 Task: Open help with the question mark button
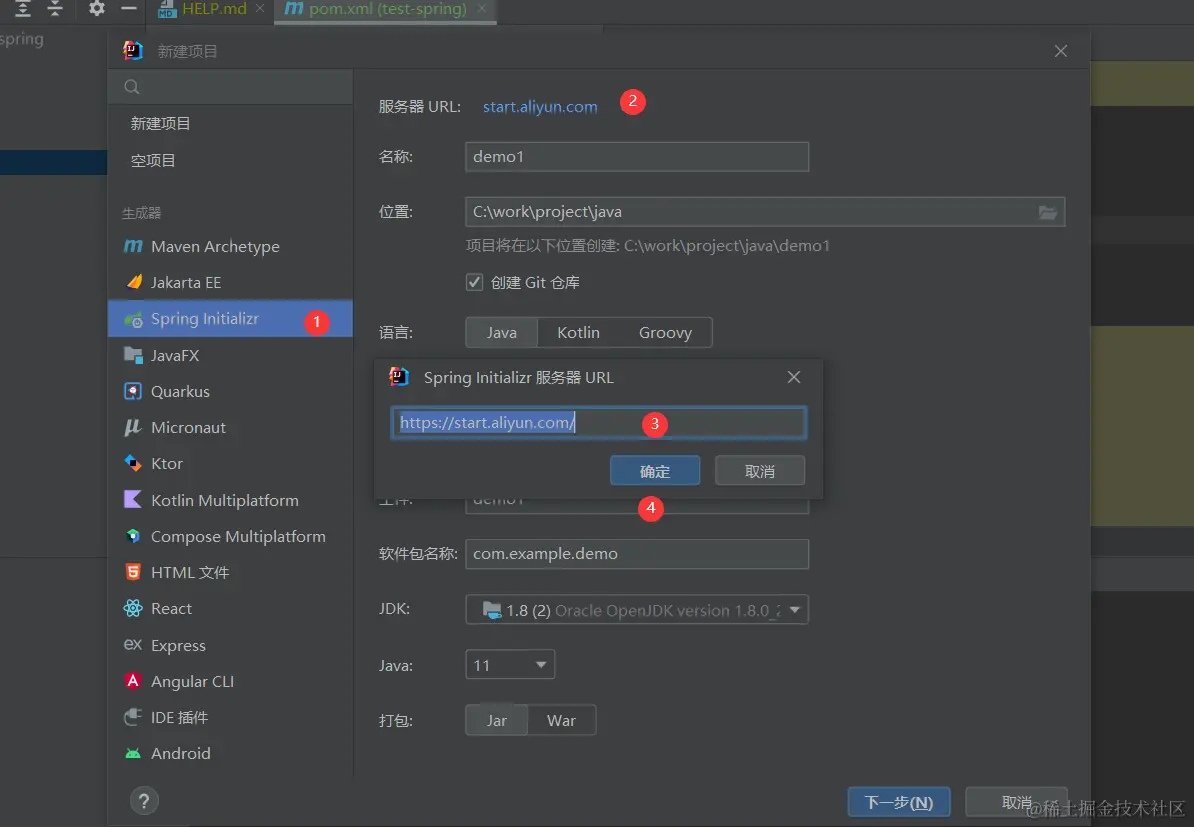point(144,800)
